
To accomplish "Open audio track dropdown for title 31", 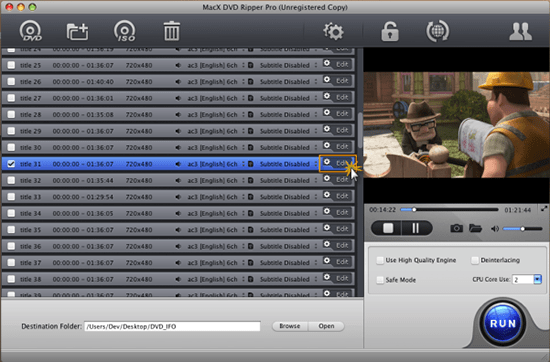I will click(x=243, y=164).
